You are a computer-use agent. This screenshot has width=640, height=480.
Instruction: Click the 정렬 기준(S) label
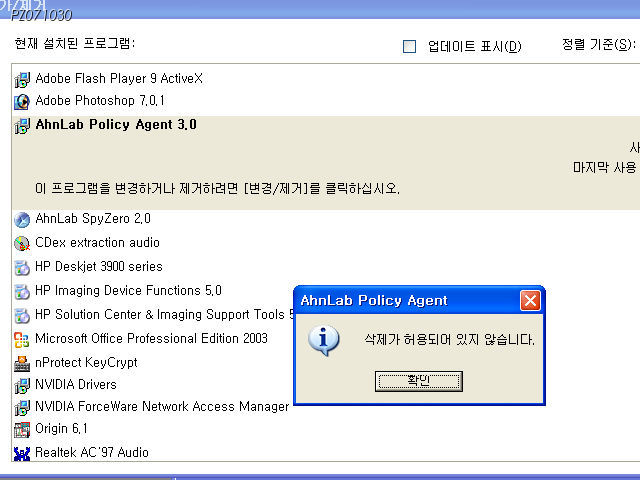click(x=599, y=44)
